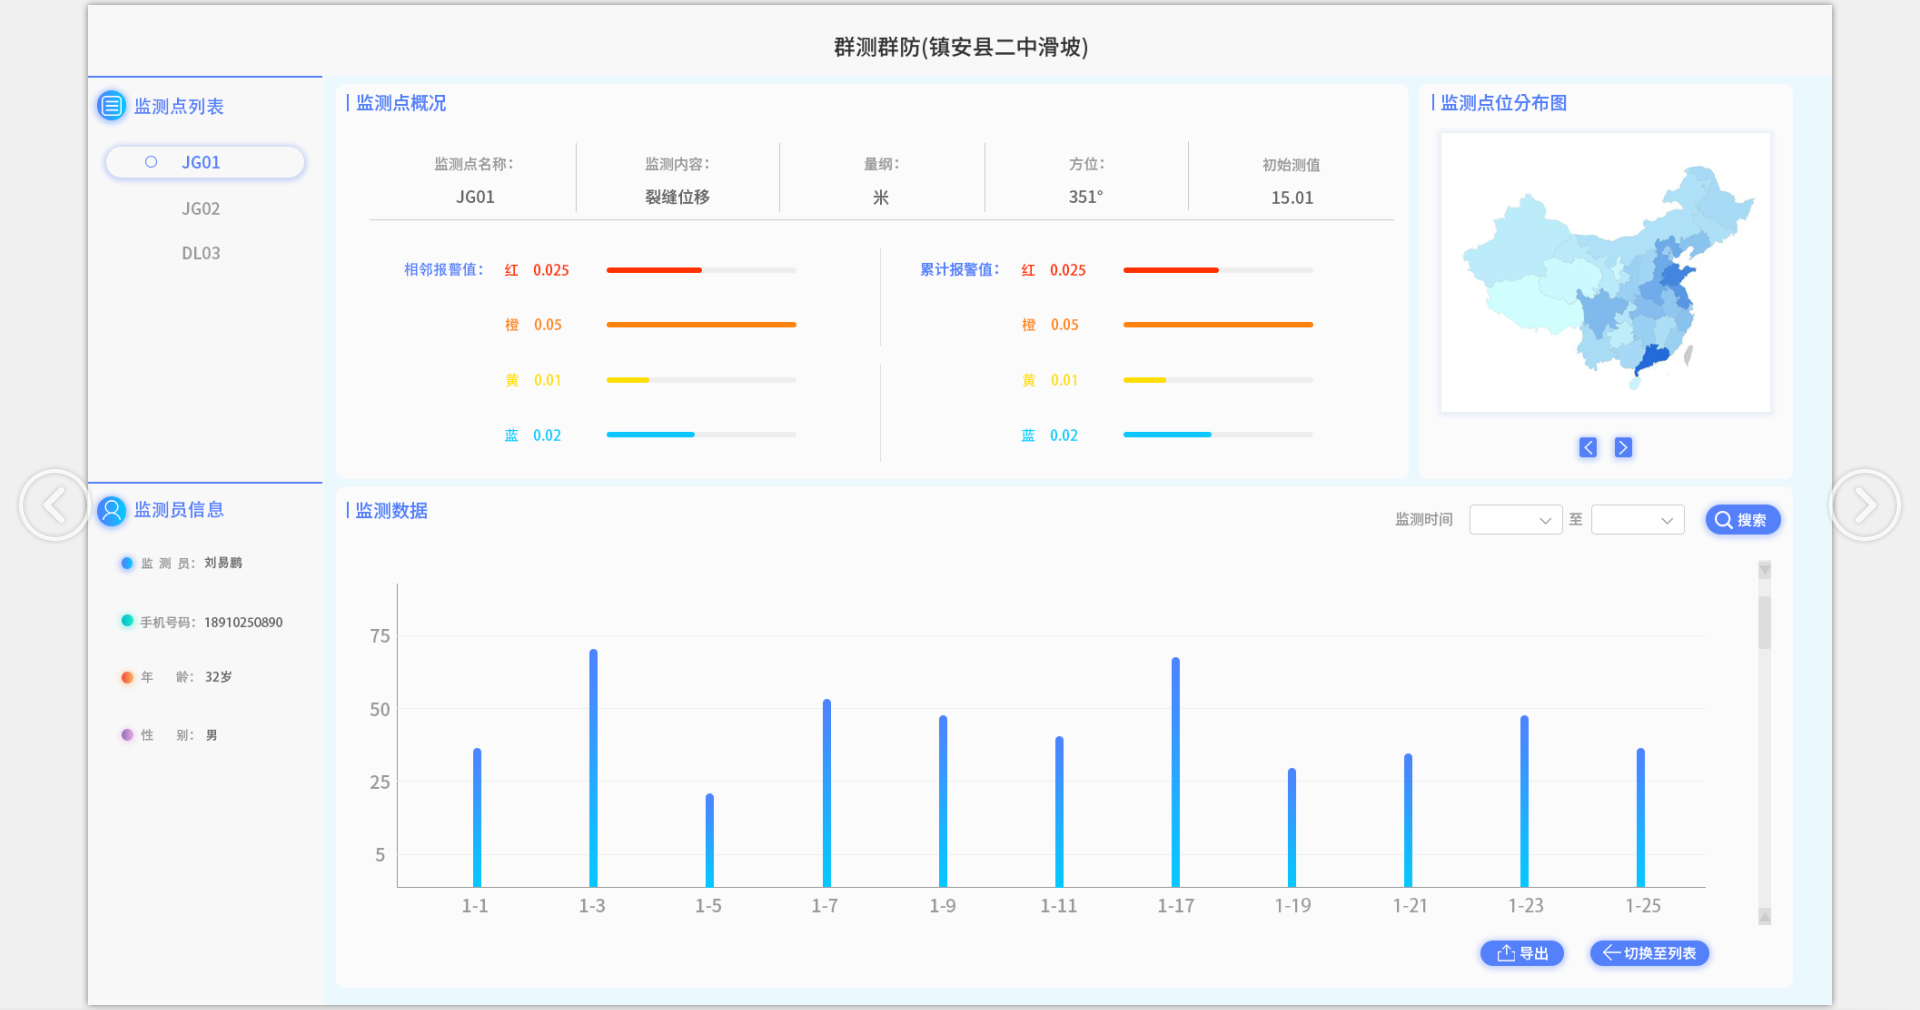Click the magnifier icon in search button
This screenshot has width=1920, height=1010.
1723,520
